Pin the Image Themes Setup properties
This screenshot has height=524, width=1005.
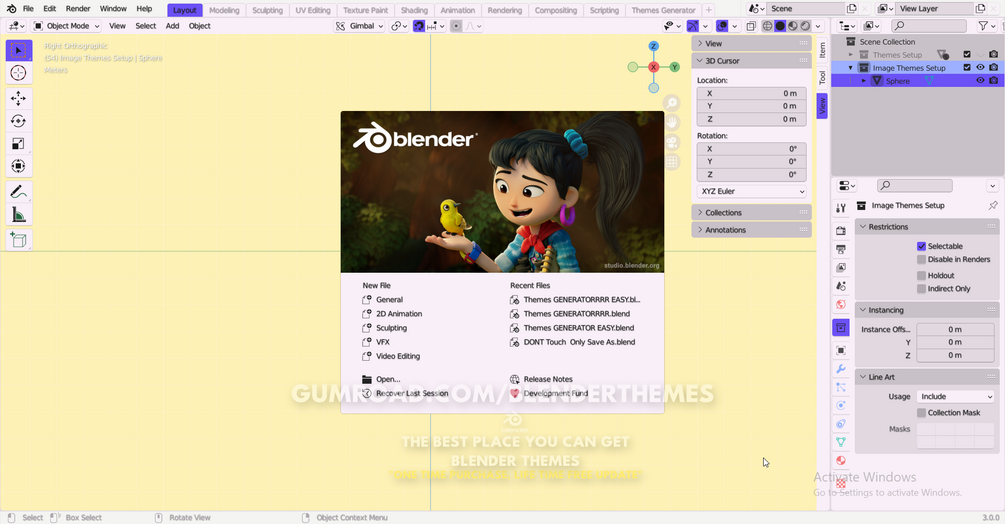point(993,206)
